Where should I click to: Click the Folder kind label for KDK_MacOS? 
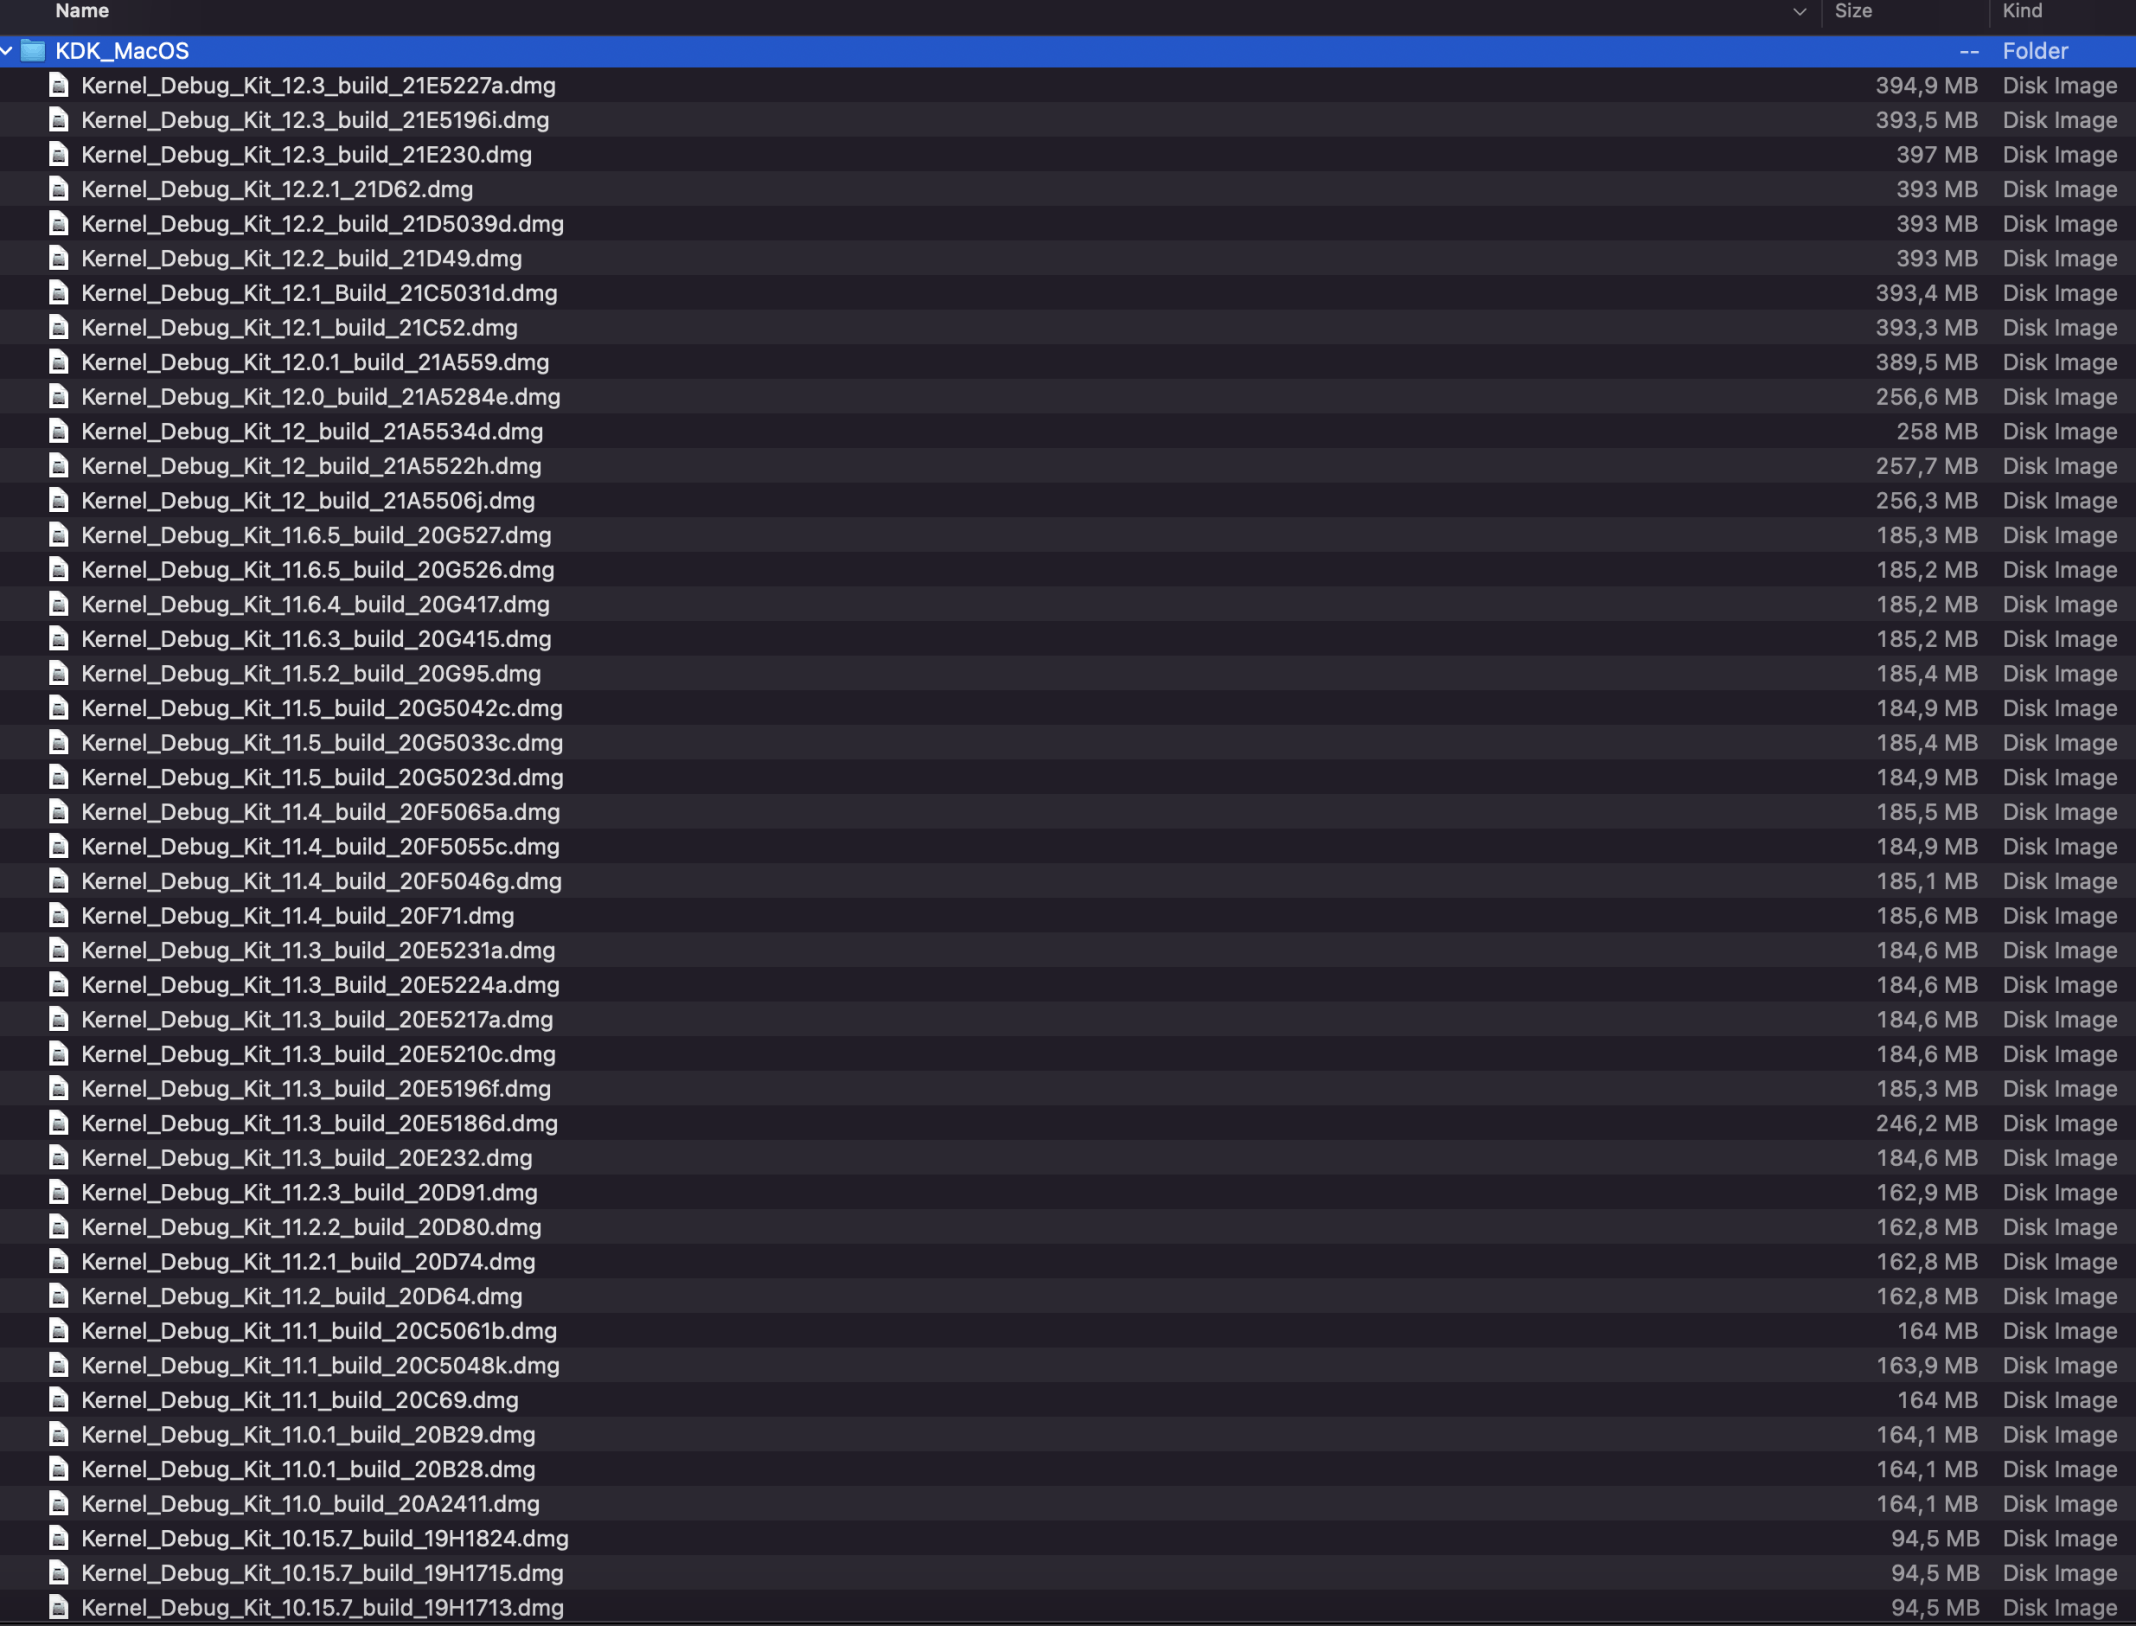[2035, 51]
